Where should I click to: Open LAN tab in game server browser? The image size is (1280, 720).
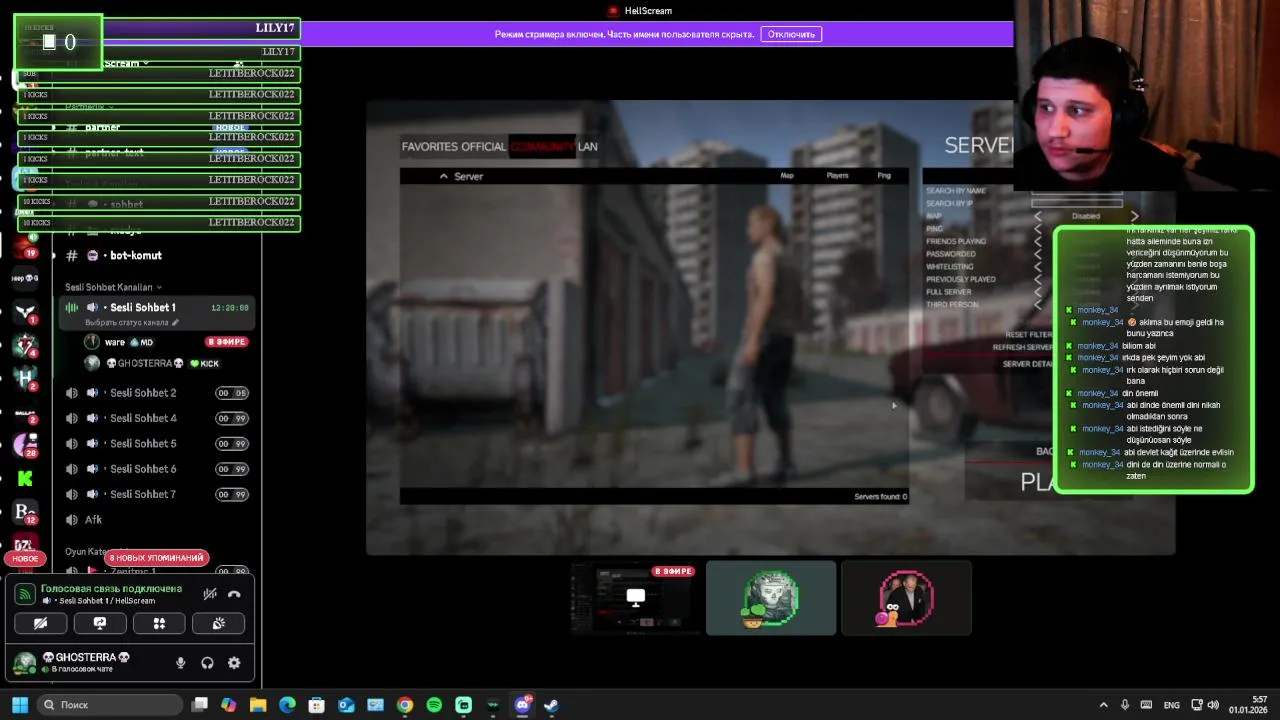[588, 147]
